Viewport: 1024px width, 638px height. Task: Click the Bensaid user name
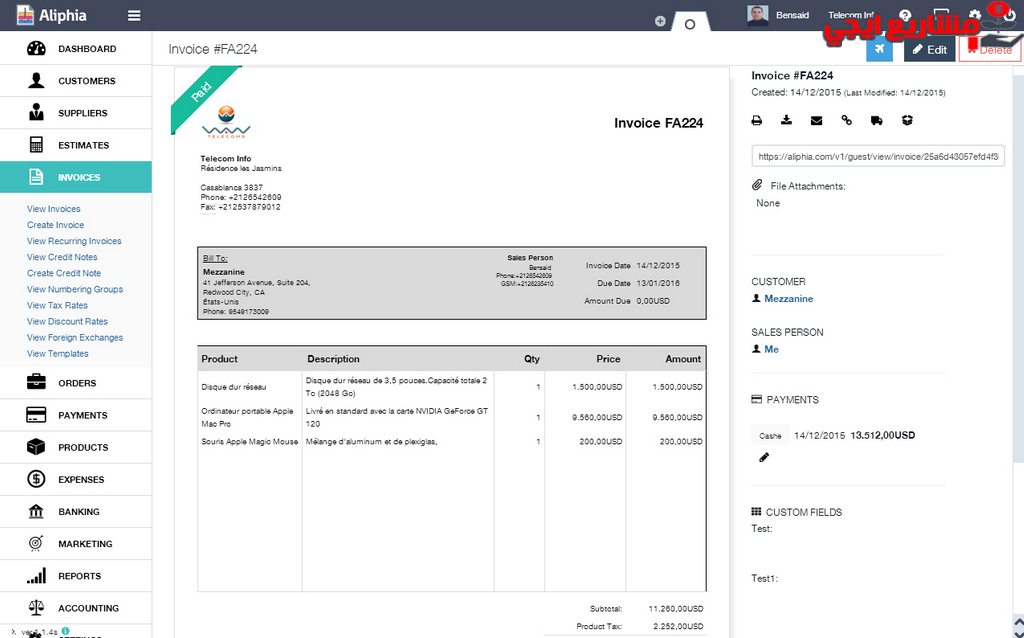(792, 15)
